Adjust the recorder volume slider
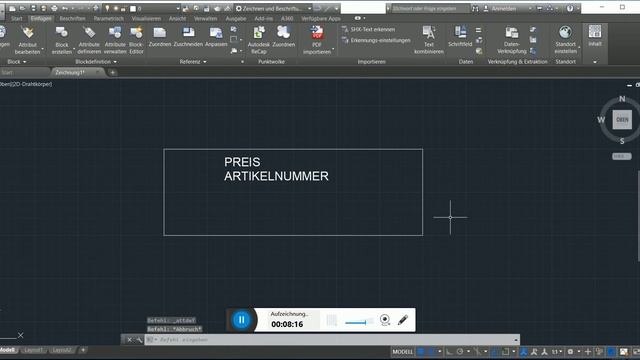Viewport: 640px width, 360px height. tap(359, 322)
